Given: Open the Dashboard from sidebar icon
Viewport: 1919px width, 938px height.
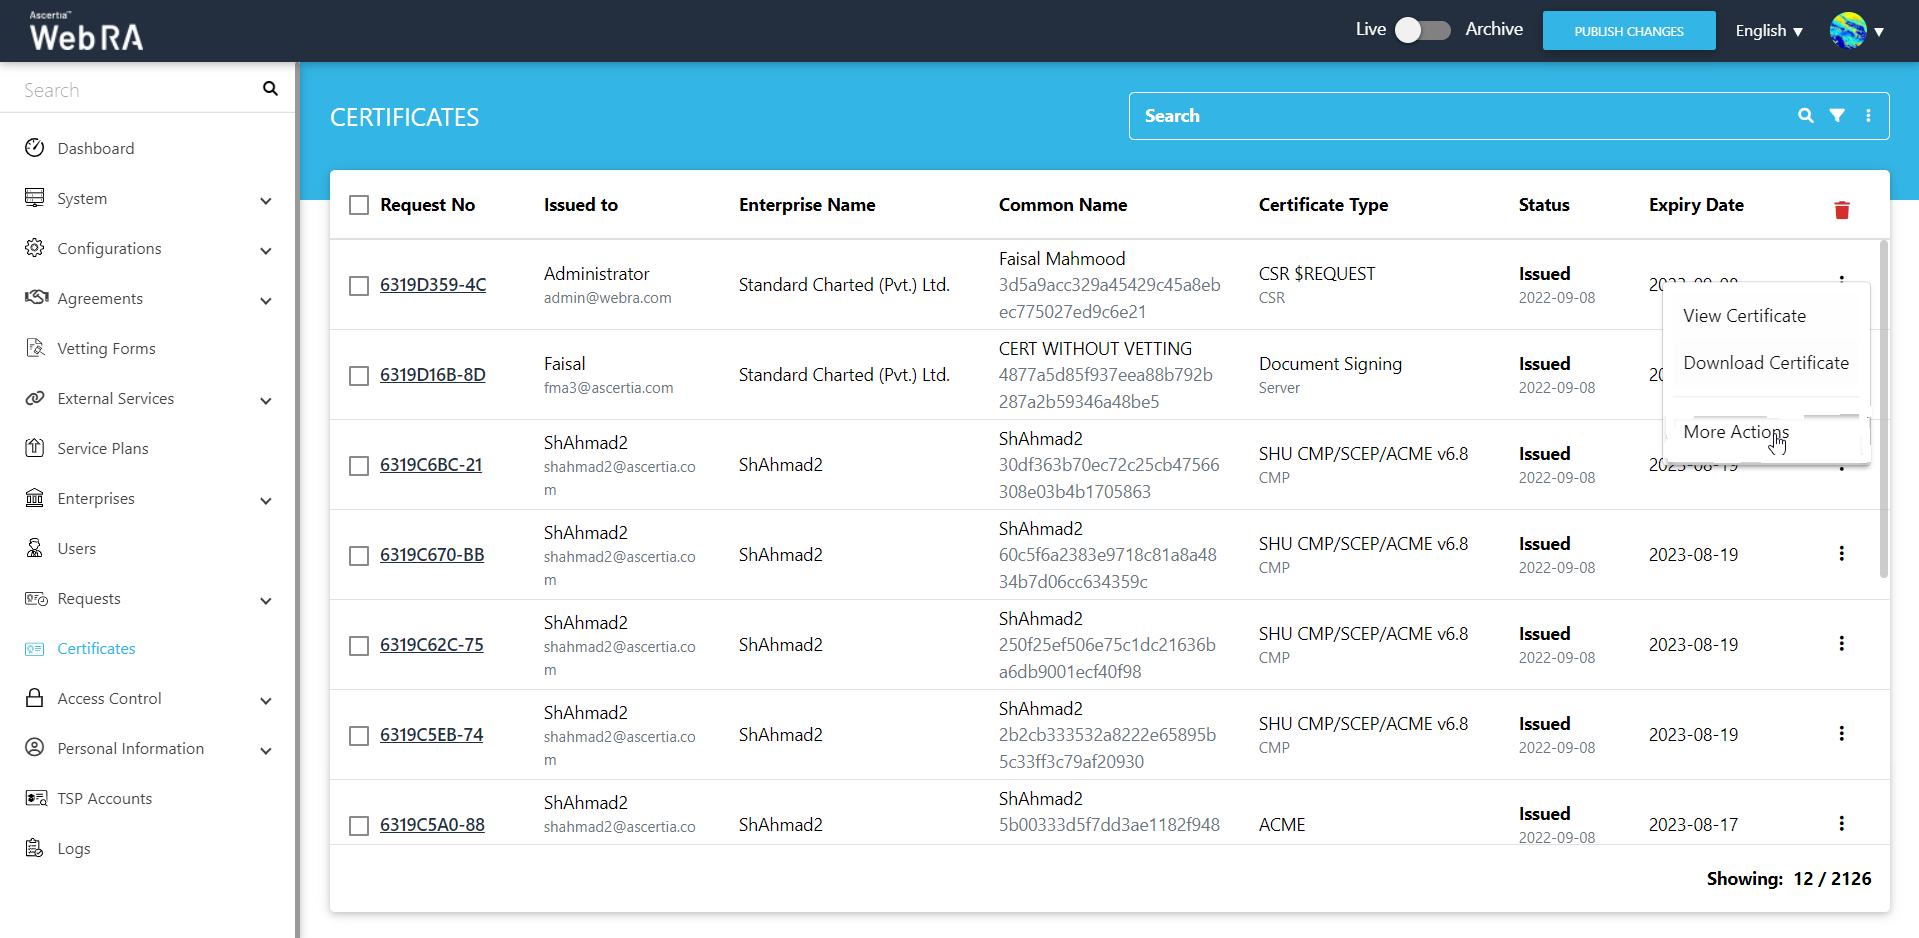Looking at the screenshot, I should coord(35,148).
